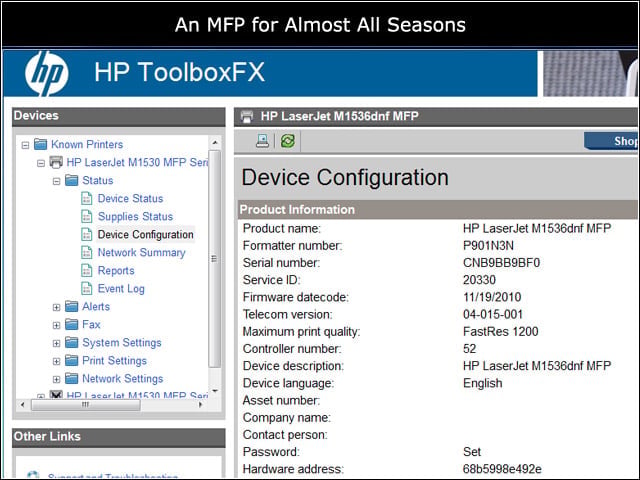The image size is (640, 480).
Task: Click the Telecom version 04-015-001
Action: (493, 314)
